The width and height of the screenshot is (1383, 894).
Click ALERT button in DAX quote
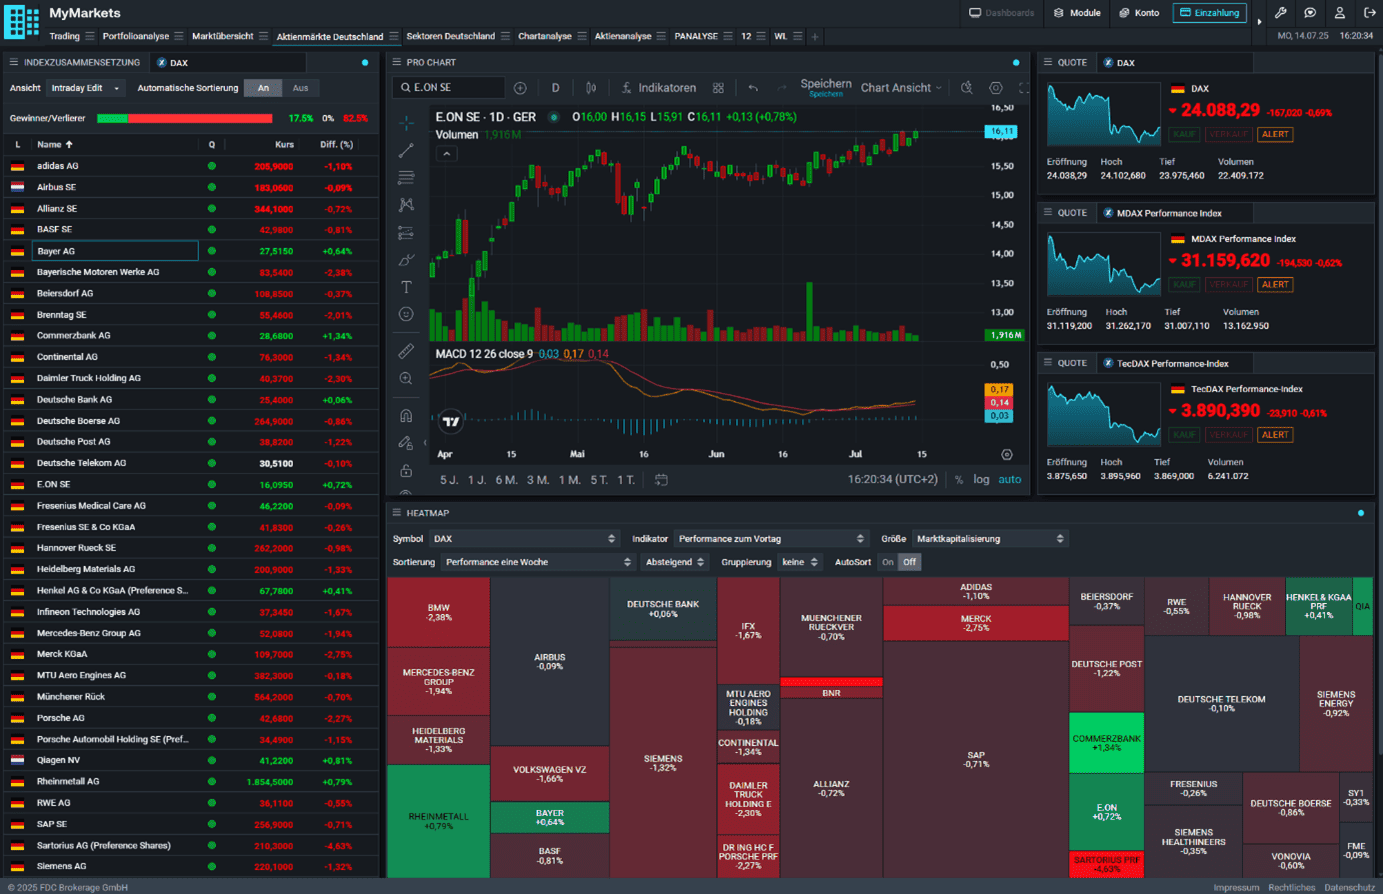point(1275,134)
